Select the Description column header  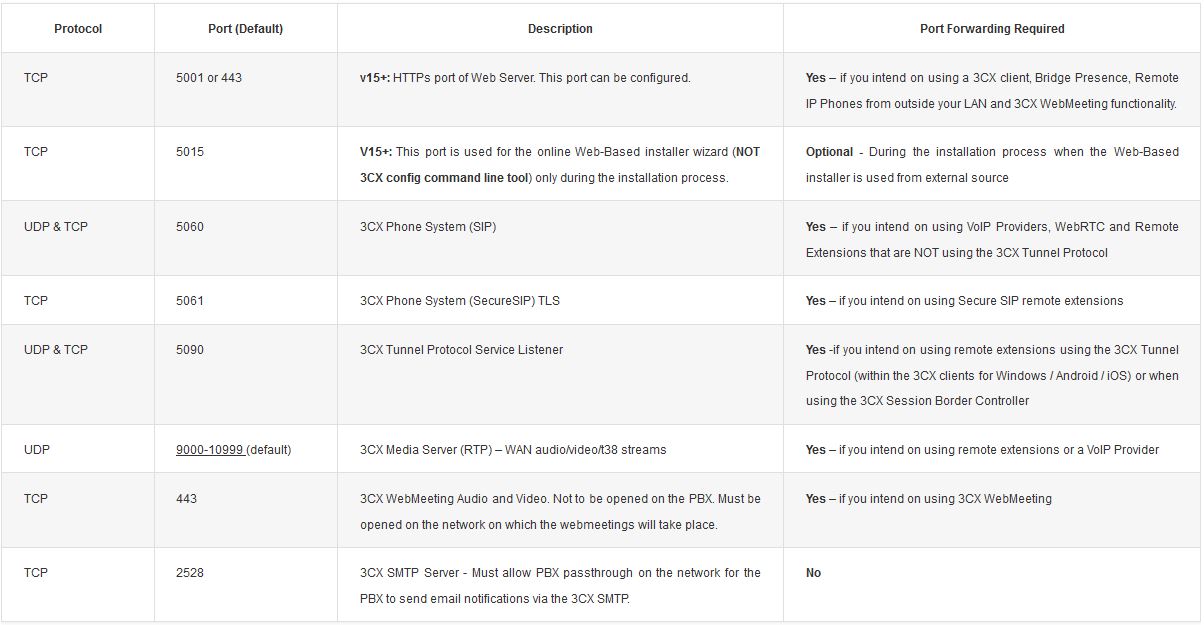click(560, 29)
